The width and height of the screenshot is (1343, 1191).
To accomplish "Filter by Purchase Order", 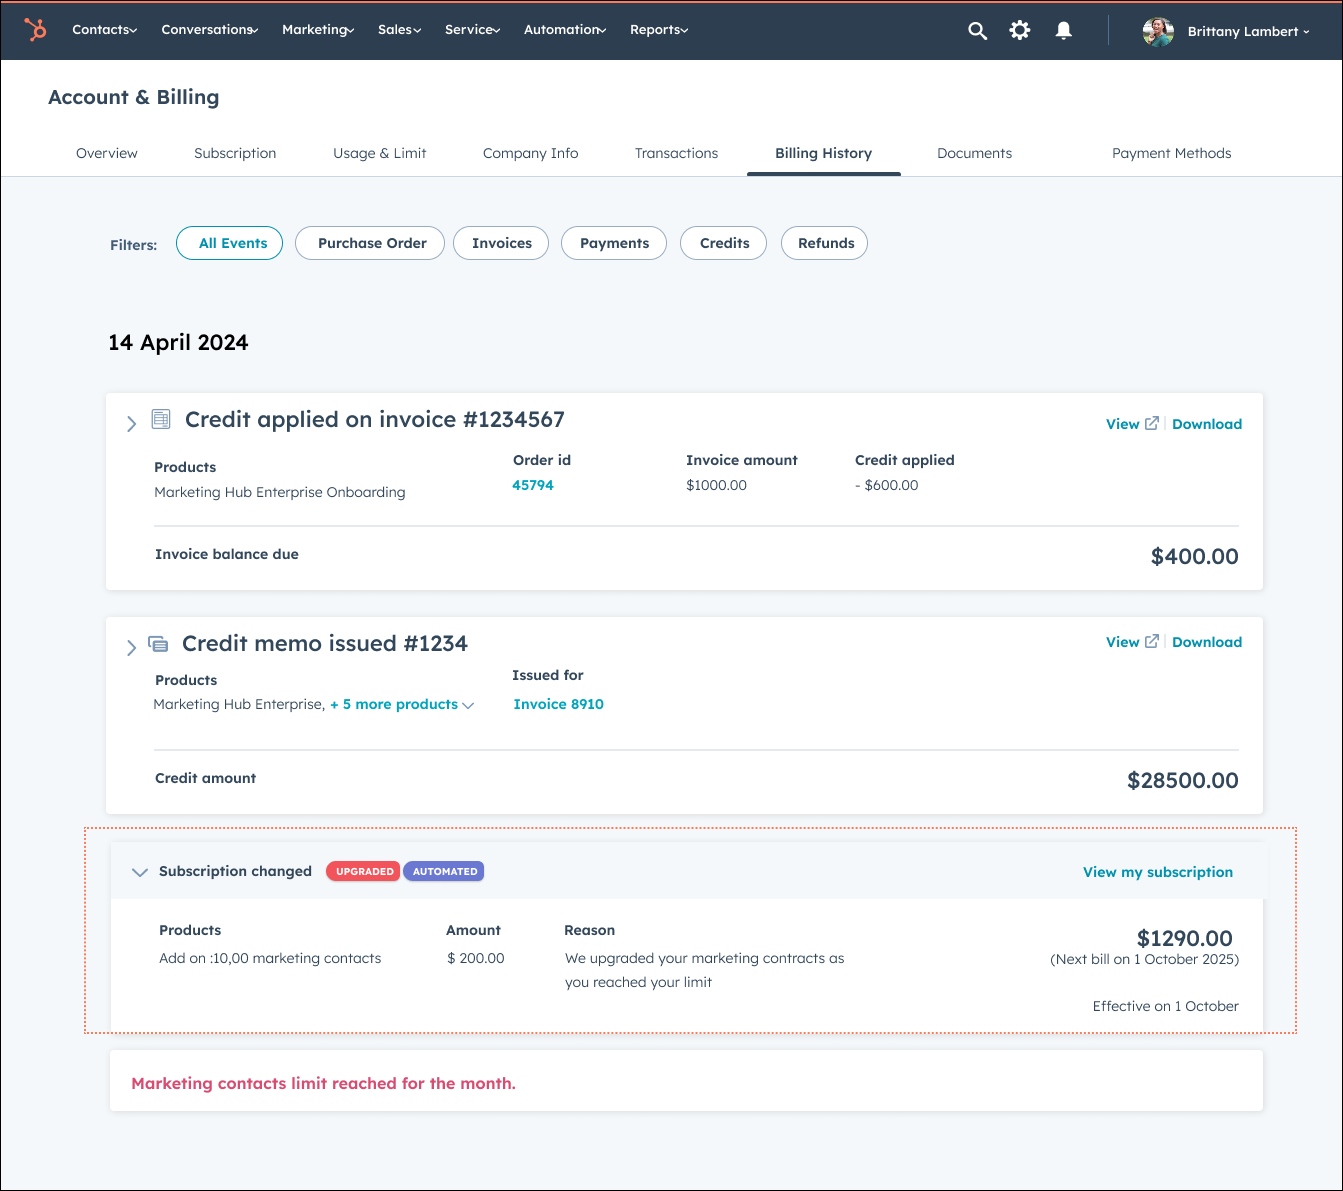I will point(370,243).
